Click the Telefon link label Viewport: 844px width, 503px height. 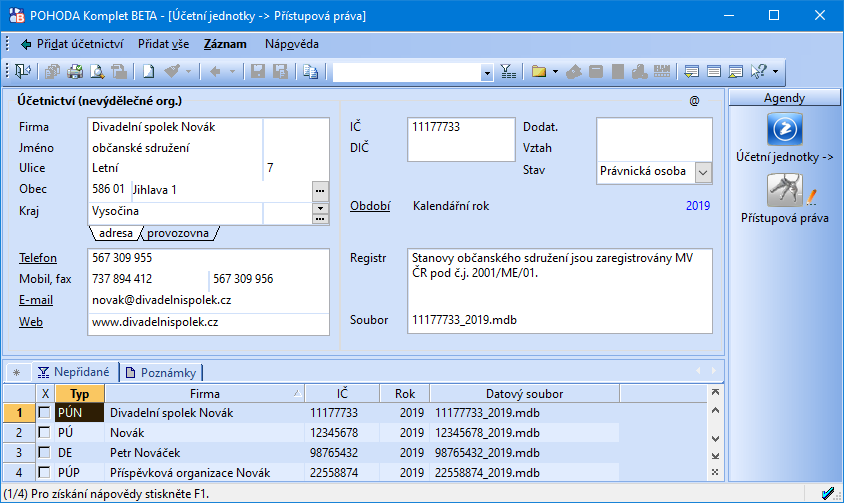click(x=38, y=258)
